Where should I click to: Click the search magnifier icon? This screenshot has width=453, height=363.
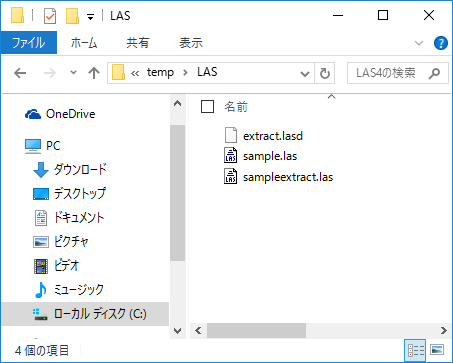pos(434,73)
